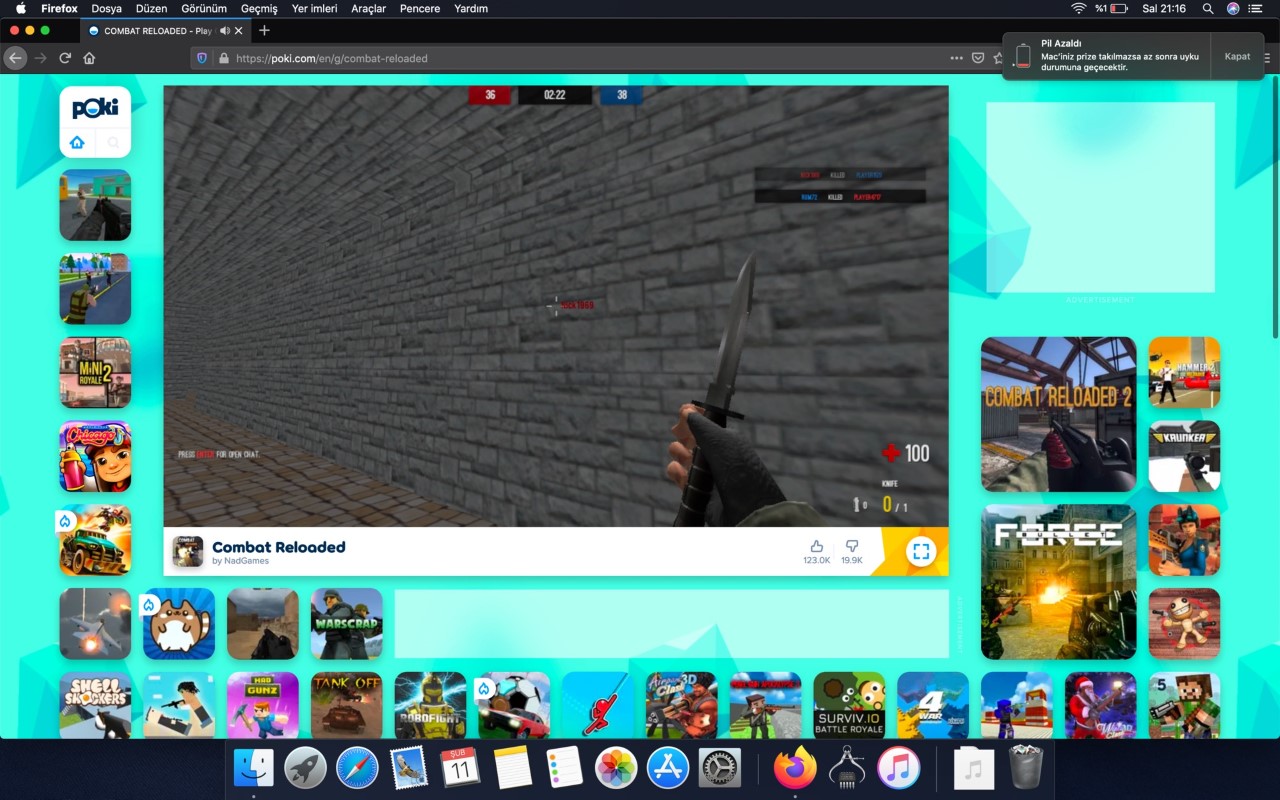Open the Görünüm menu

(204, 8)
